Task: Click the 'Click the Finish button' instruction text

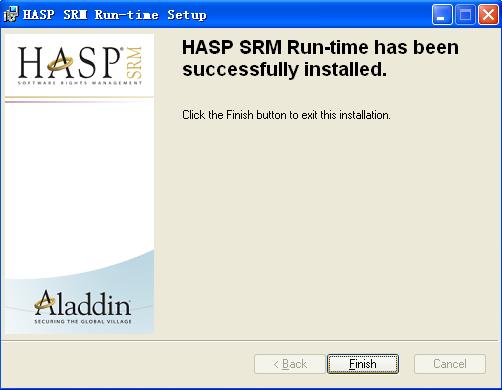Action: tap(286, 115)
